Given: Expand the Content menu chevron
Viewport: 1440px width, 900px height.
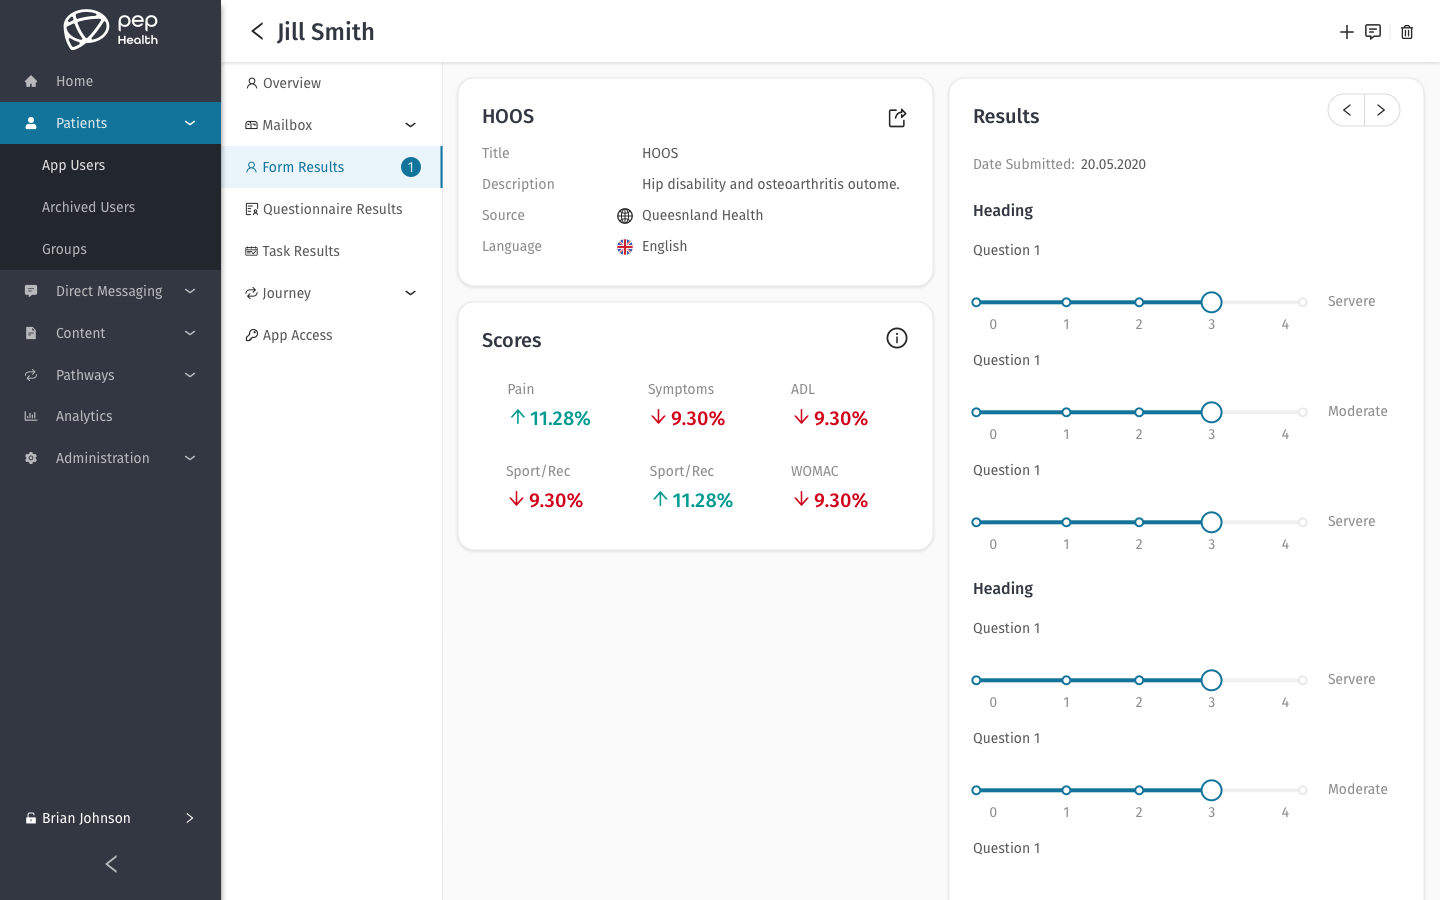Looking at the screenshot, I should (x=190, y=333).
